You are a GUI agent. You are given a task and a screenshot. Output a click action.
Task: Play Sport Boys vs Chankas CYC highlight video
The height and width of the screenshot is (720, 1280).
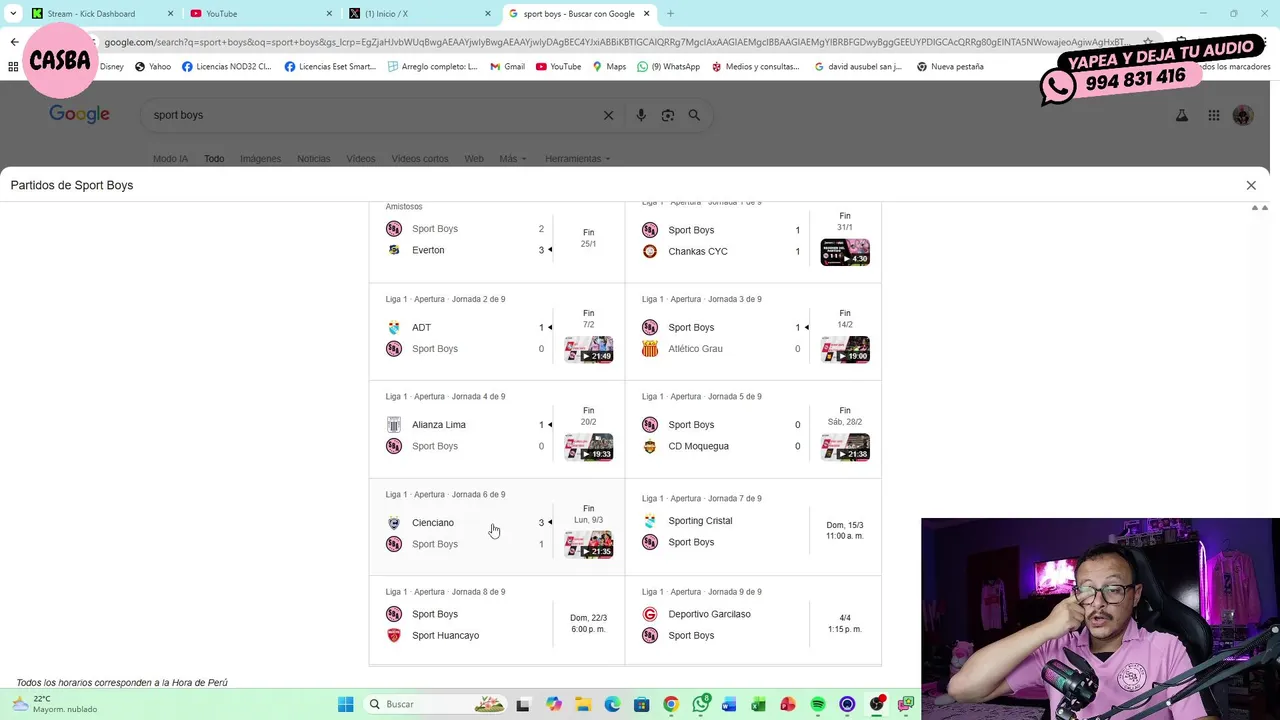pyautogui.click(x=845, y=252)
